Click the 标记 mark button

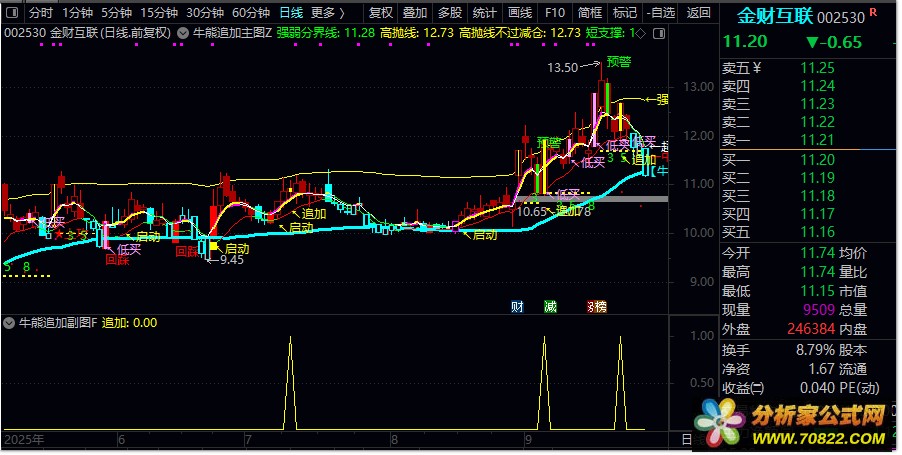point(625,12)
